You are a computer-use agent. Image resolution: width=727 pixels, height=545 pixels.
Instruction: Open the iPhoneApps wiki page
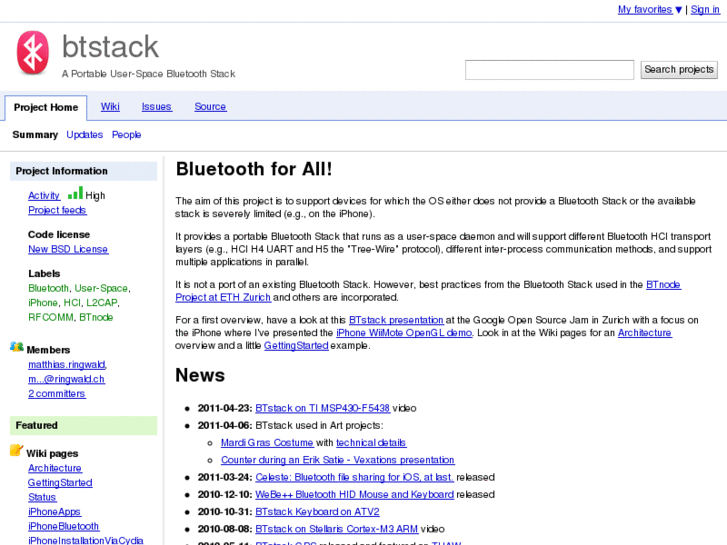[54, 512]
